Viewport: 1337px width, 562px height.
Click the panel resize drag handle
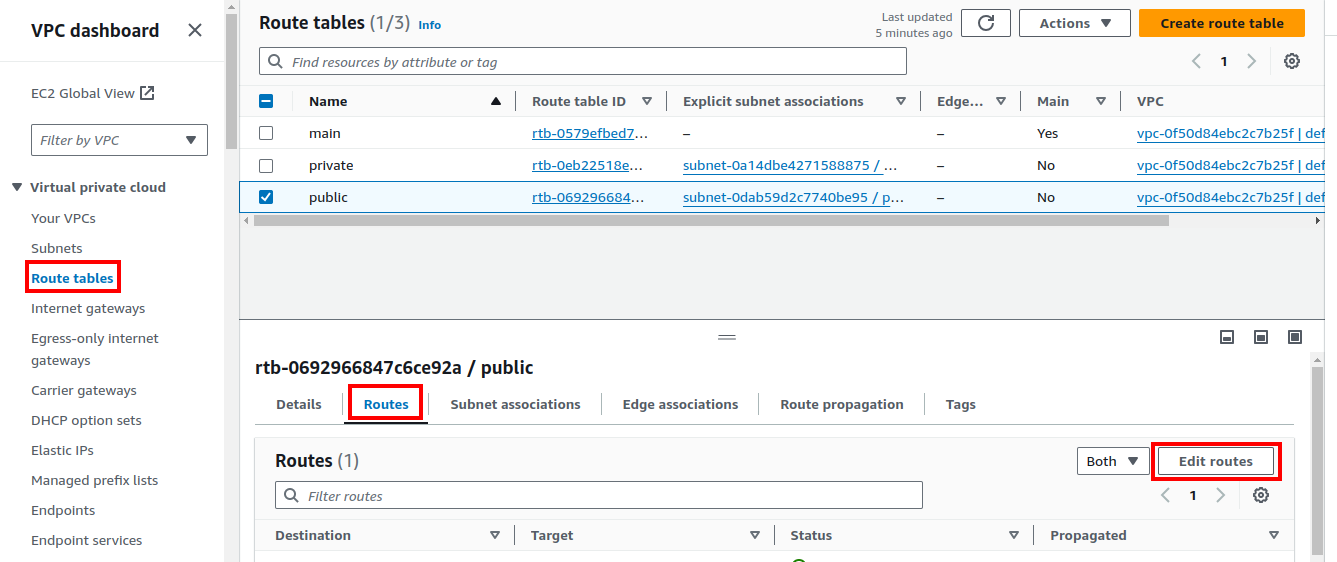727,337
